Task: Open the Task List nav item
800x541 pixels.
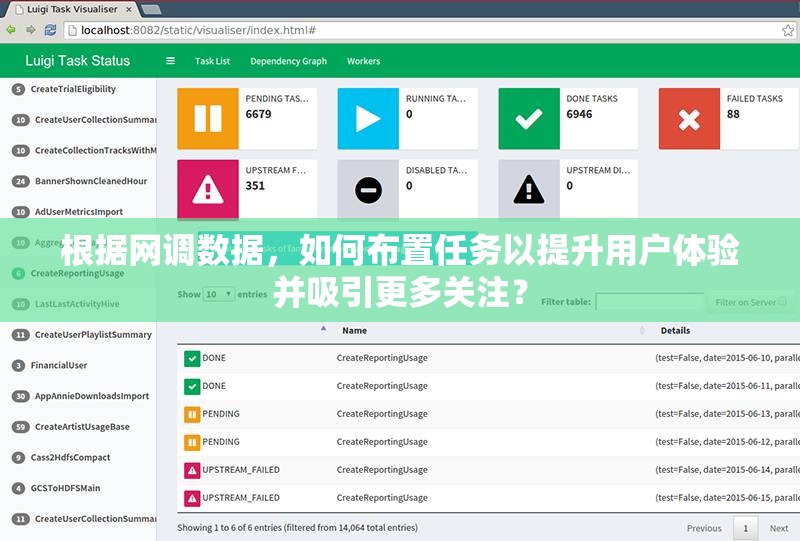Action: tap(212, 61)
